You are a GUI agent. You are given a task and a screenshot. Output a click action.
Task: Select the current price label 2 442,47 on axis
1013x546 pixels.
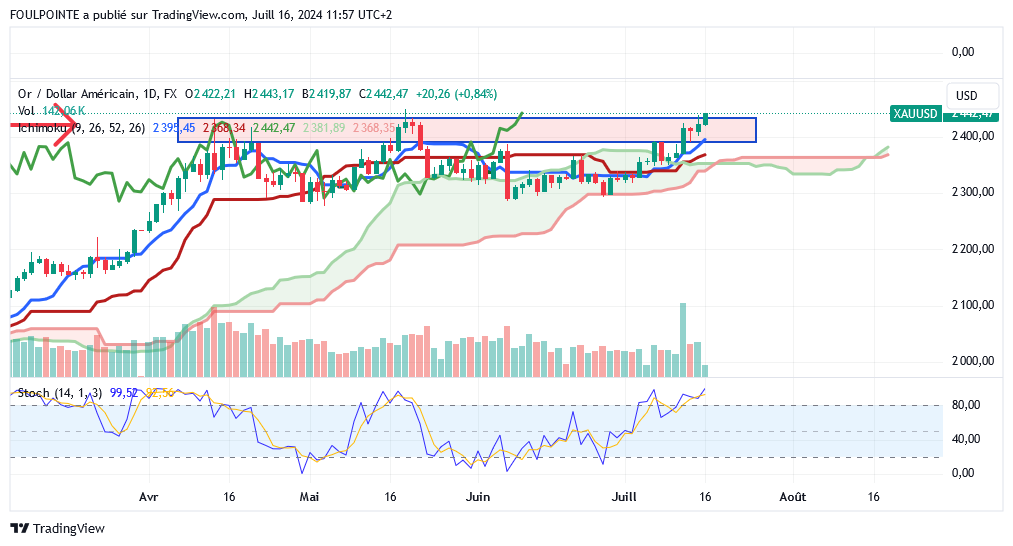(x=970, y=114)
